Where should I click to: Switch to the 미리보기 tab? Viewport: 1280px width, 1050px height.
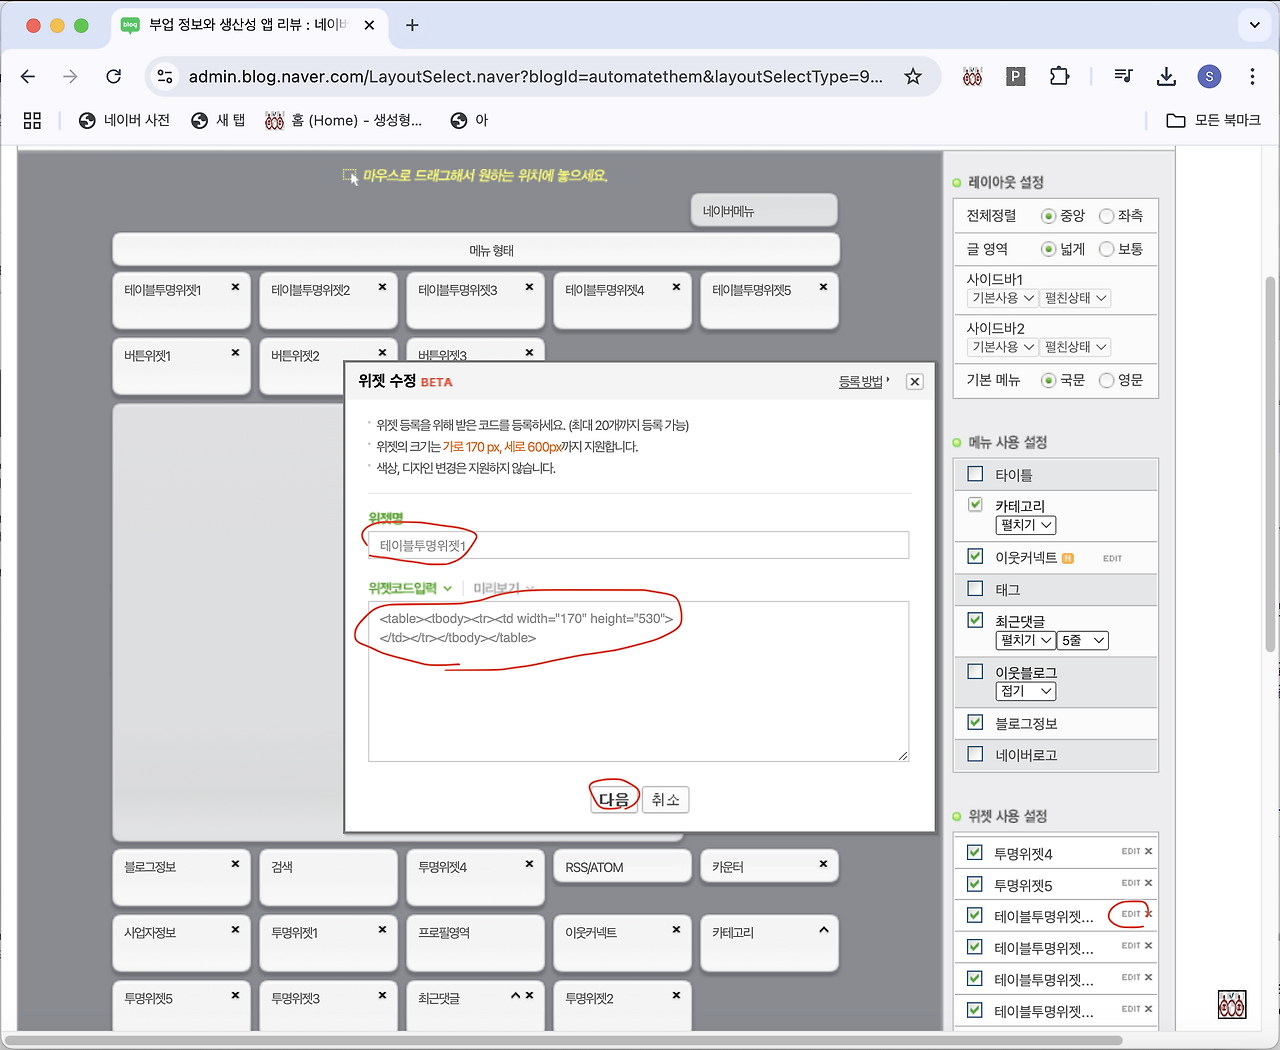tap(496, 589)
